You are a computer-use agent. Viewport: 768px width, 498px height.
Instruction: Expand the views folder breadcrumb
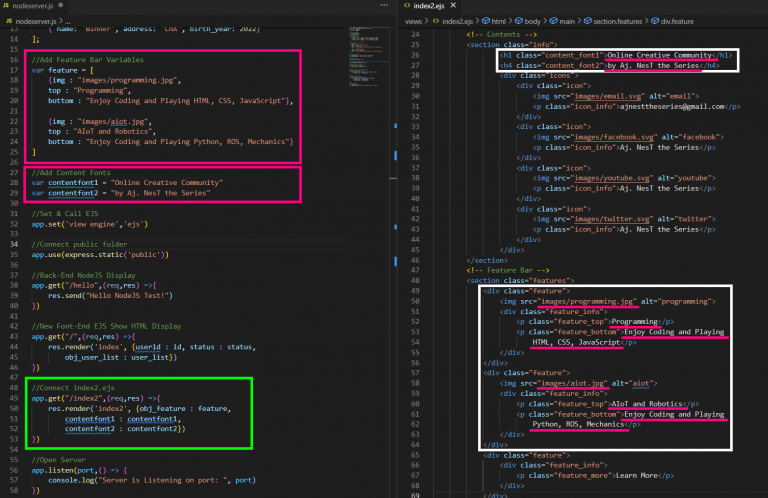[415, 20]
